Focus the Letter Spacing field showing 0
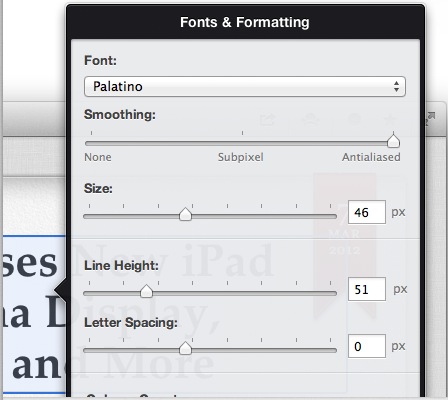 pos(367,346)
